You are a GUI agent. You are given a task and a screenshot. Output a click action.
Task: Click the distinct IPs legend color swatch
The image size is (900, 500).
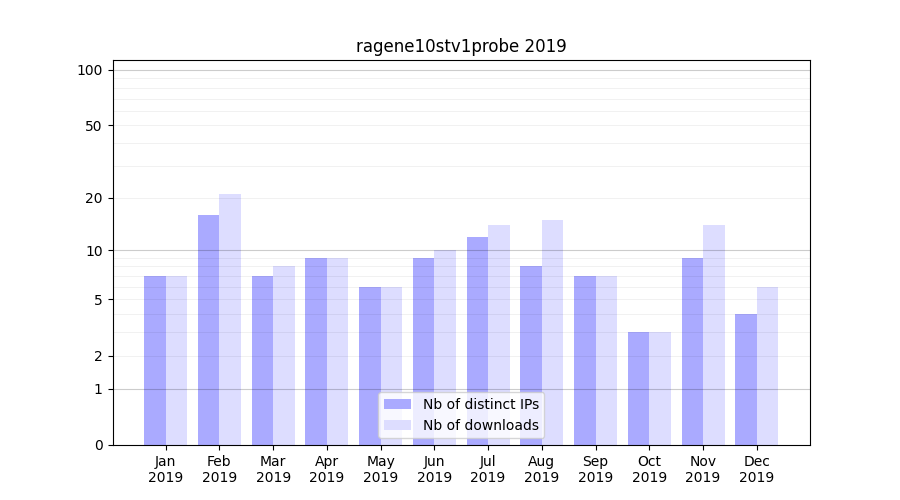pos(397,404)
